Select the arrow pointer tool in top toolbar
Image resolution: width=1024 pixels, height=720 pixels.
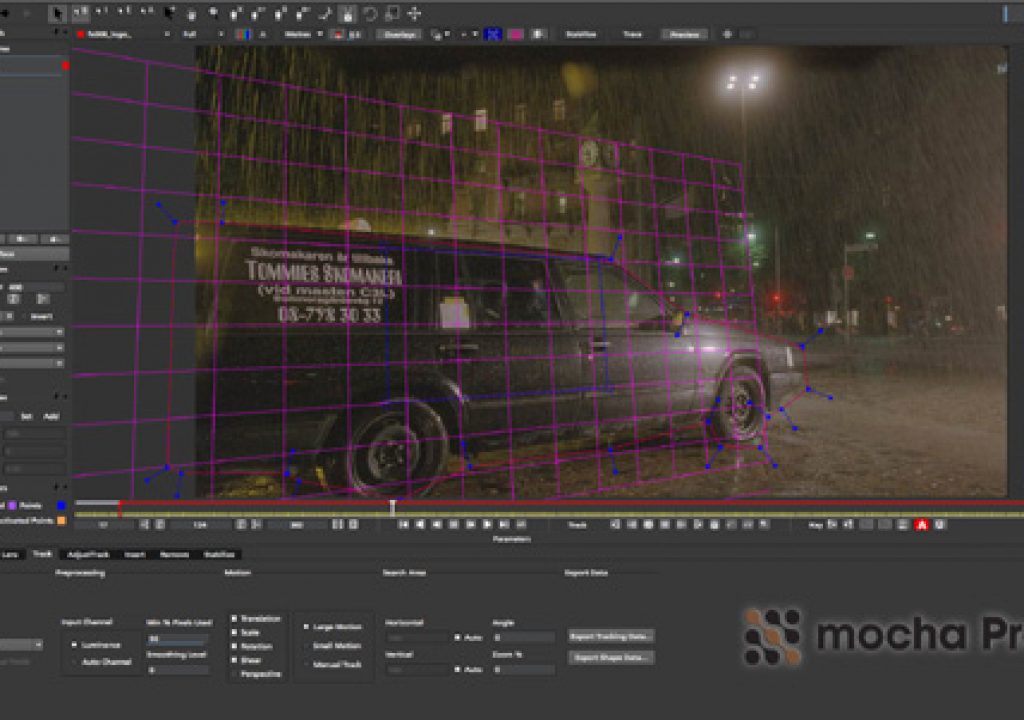tap(58, 13)
